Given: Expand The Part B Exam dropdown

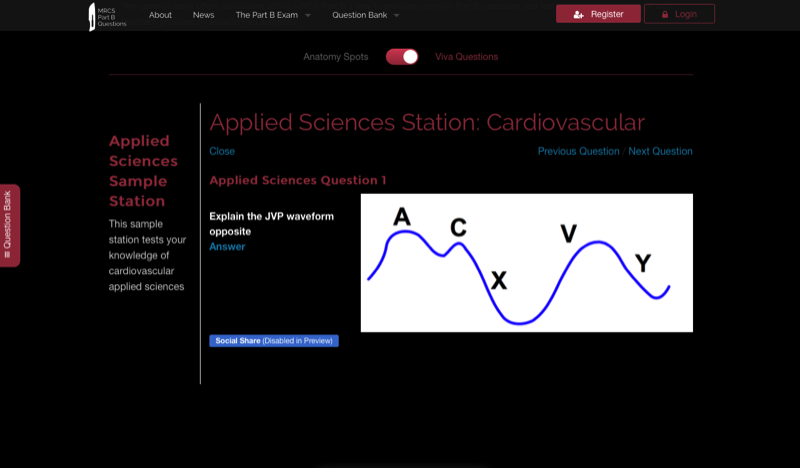Looking at the screenshot, I should pyautogui.click(x=273, y=15).
